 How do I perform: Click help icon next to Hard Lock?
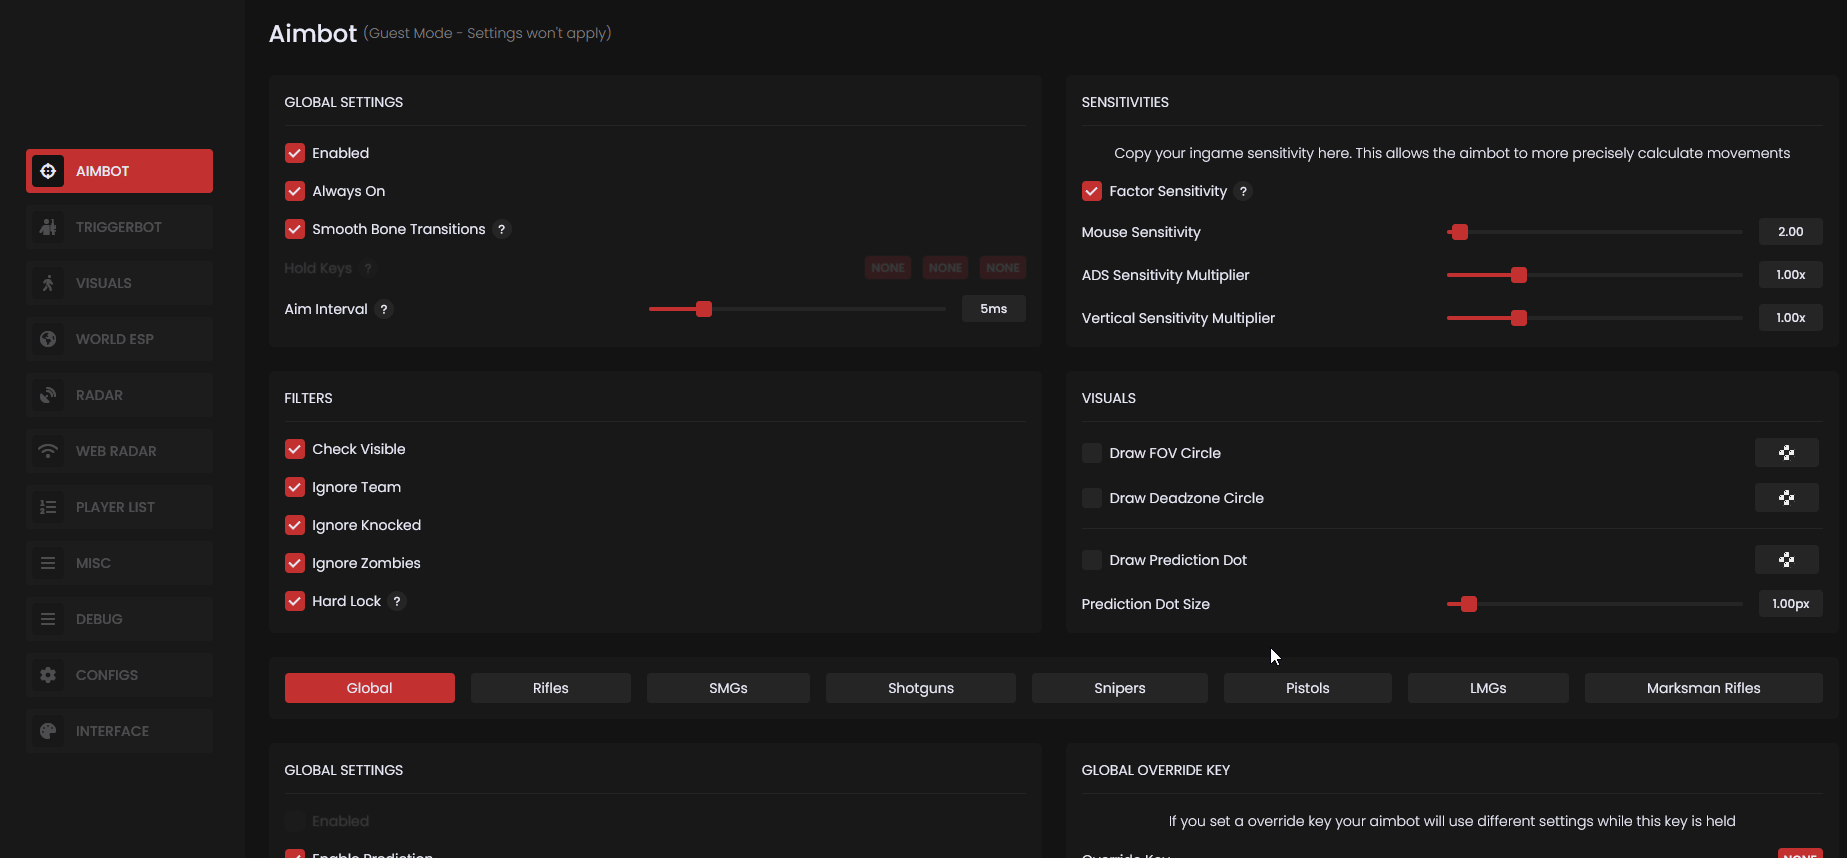[397, 601]
